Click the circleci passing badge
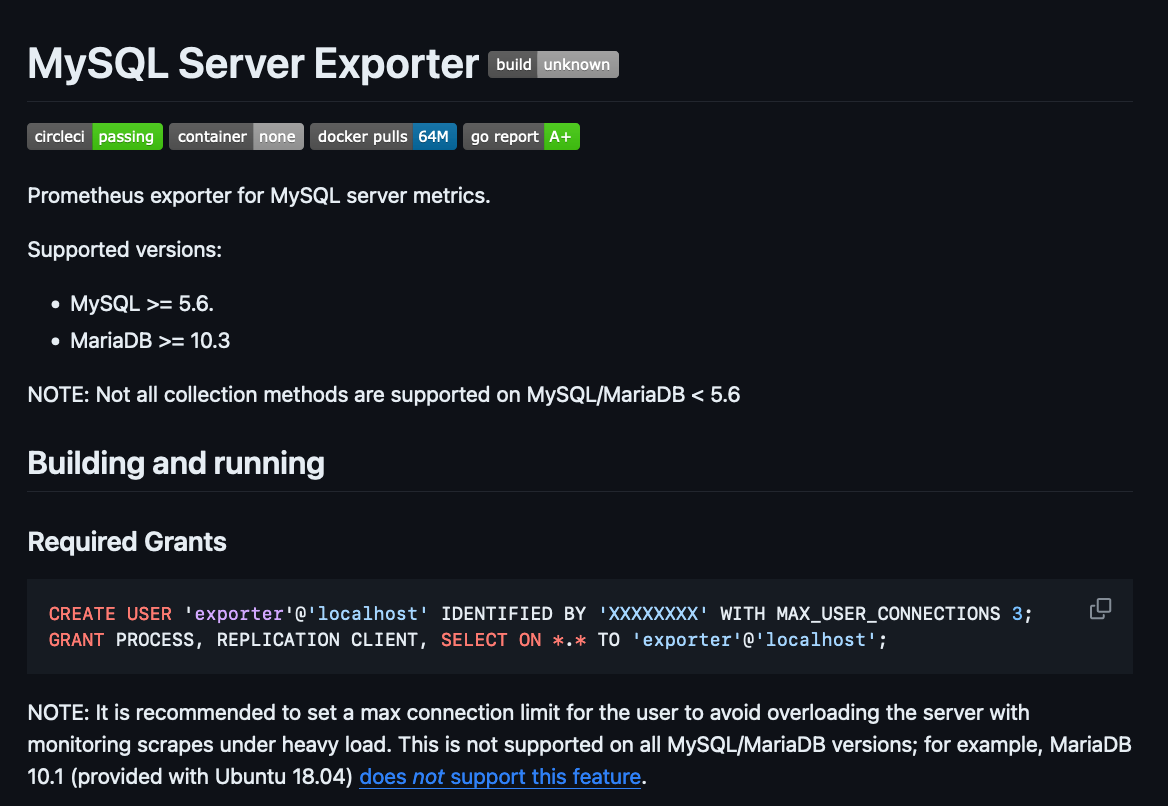1168x806 pixels. tap(95, 136)
